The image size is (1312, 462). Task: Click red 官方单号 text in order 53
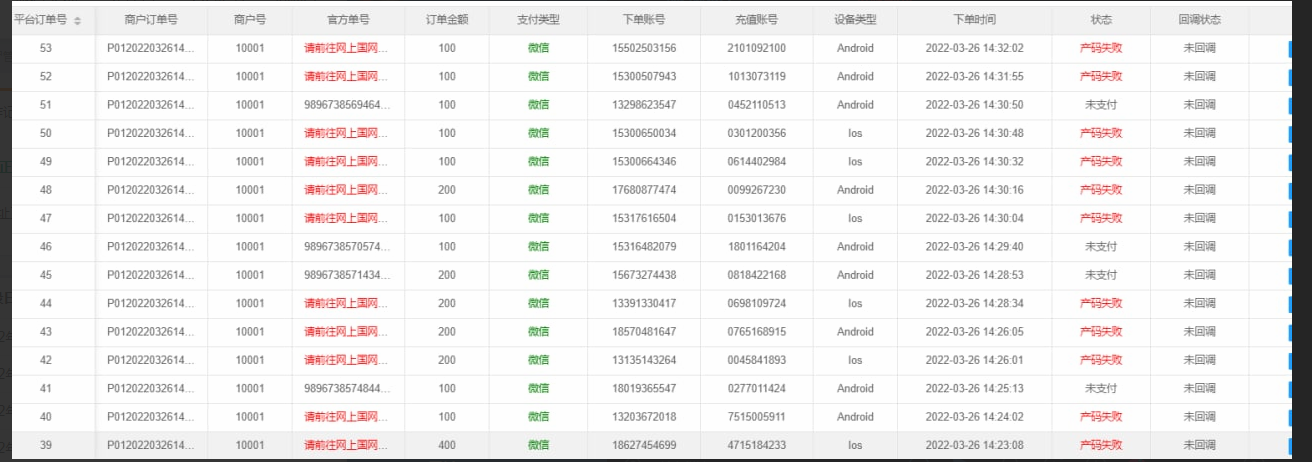click(x=346, y=48)
